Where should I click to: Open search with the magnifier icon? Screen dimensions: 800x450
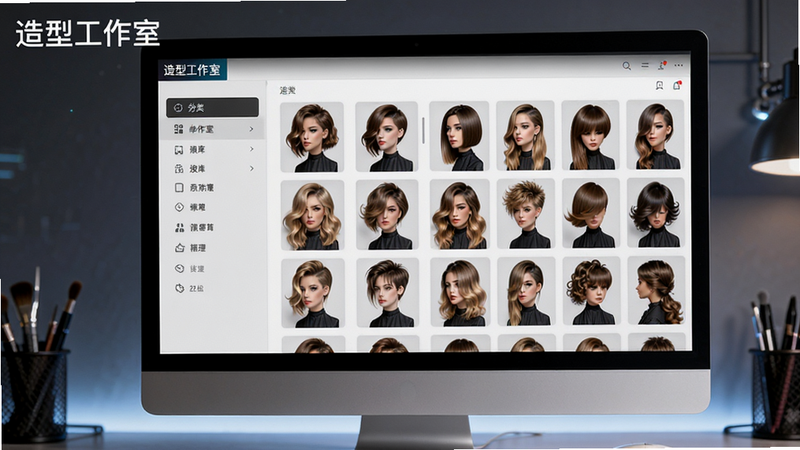click(x=627, y=66)
